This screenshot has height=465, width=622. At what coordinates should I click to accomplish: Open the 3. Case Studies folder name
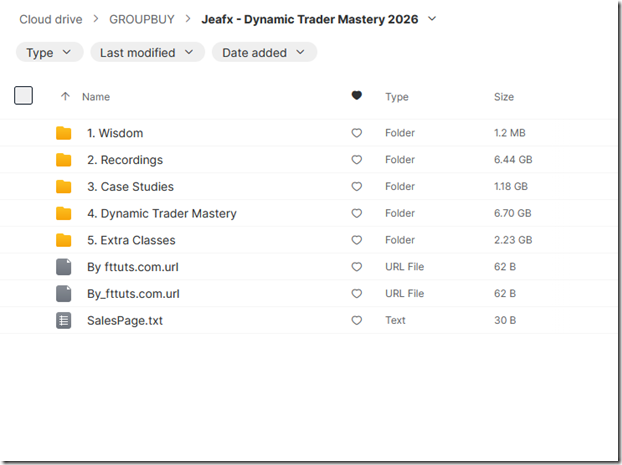pyautogui.click(x=131, y=186)
